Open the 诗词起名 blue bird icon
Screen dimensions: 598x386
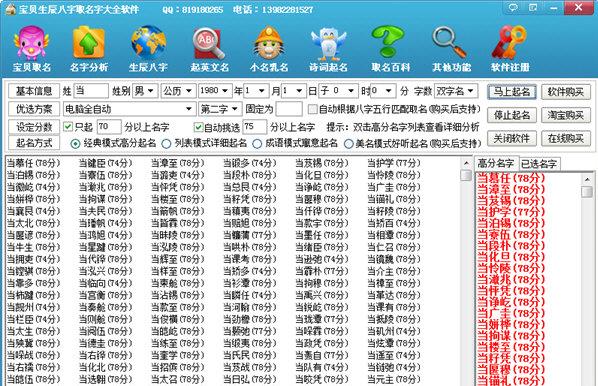(x=328, y=43)
